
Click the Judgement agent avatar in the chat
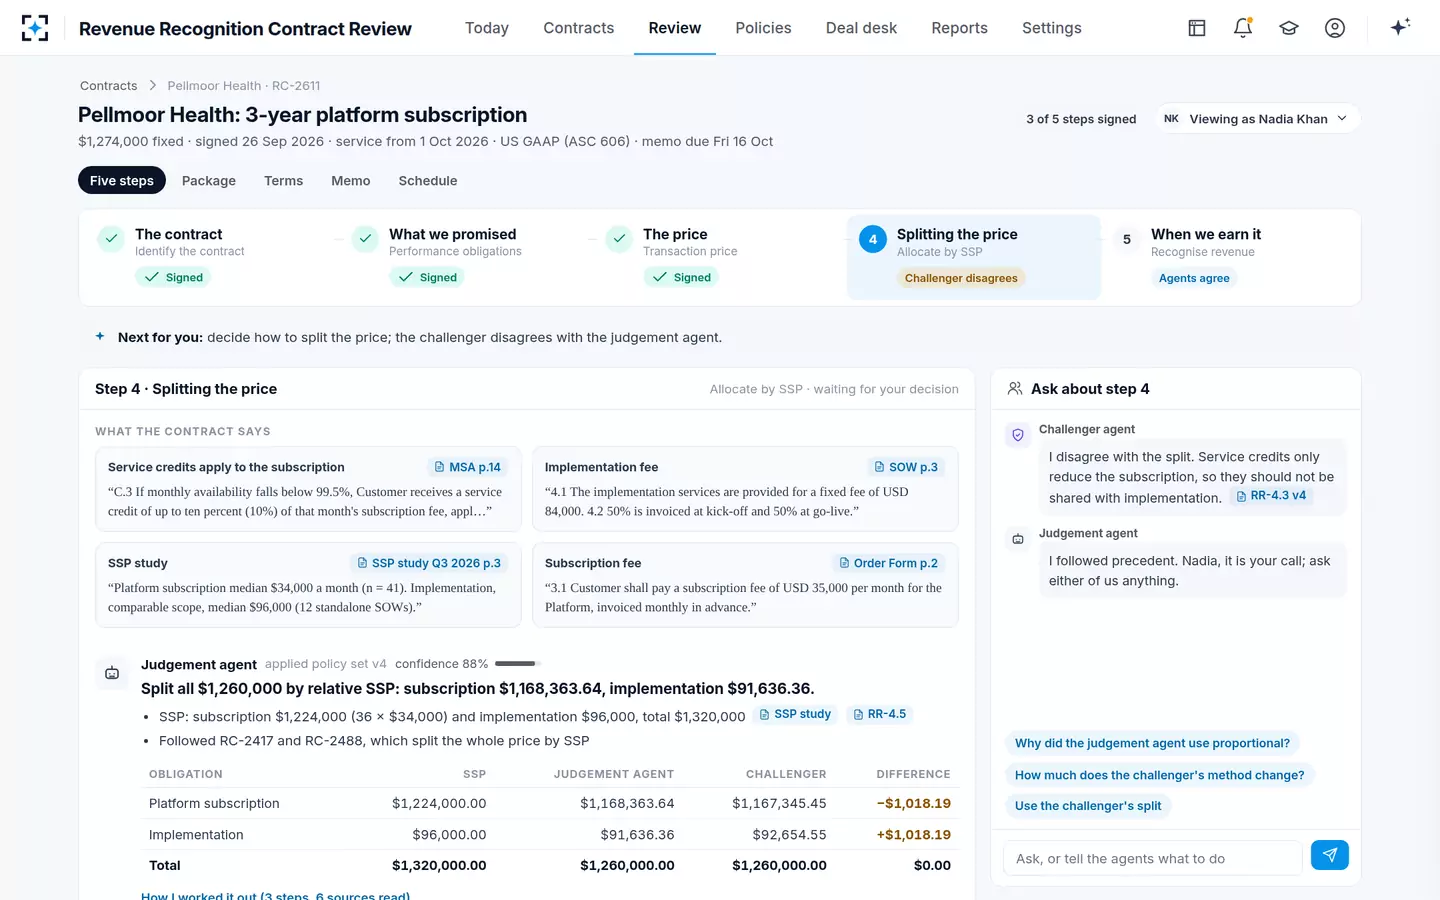[x=1018, y=539]
